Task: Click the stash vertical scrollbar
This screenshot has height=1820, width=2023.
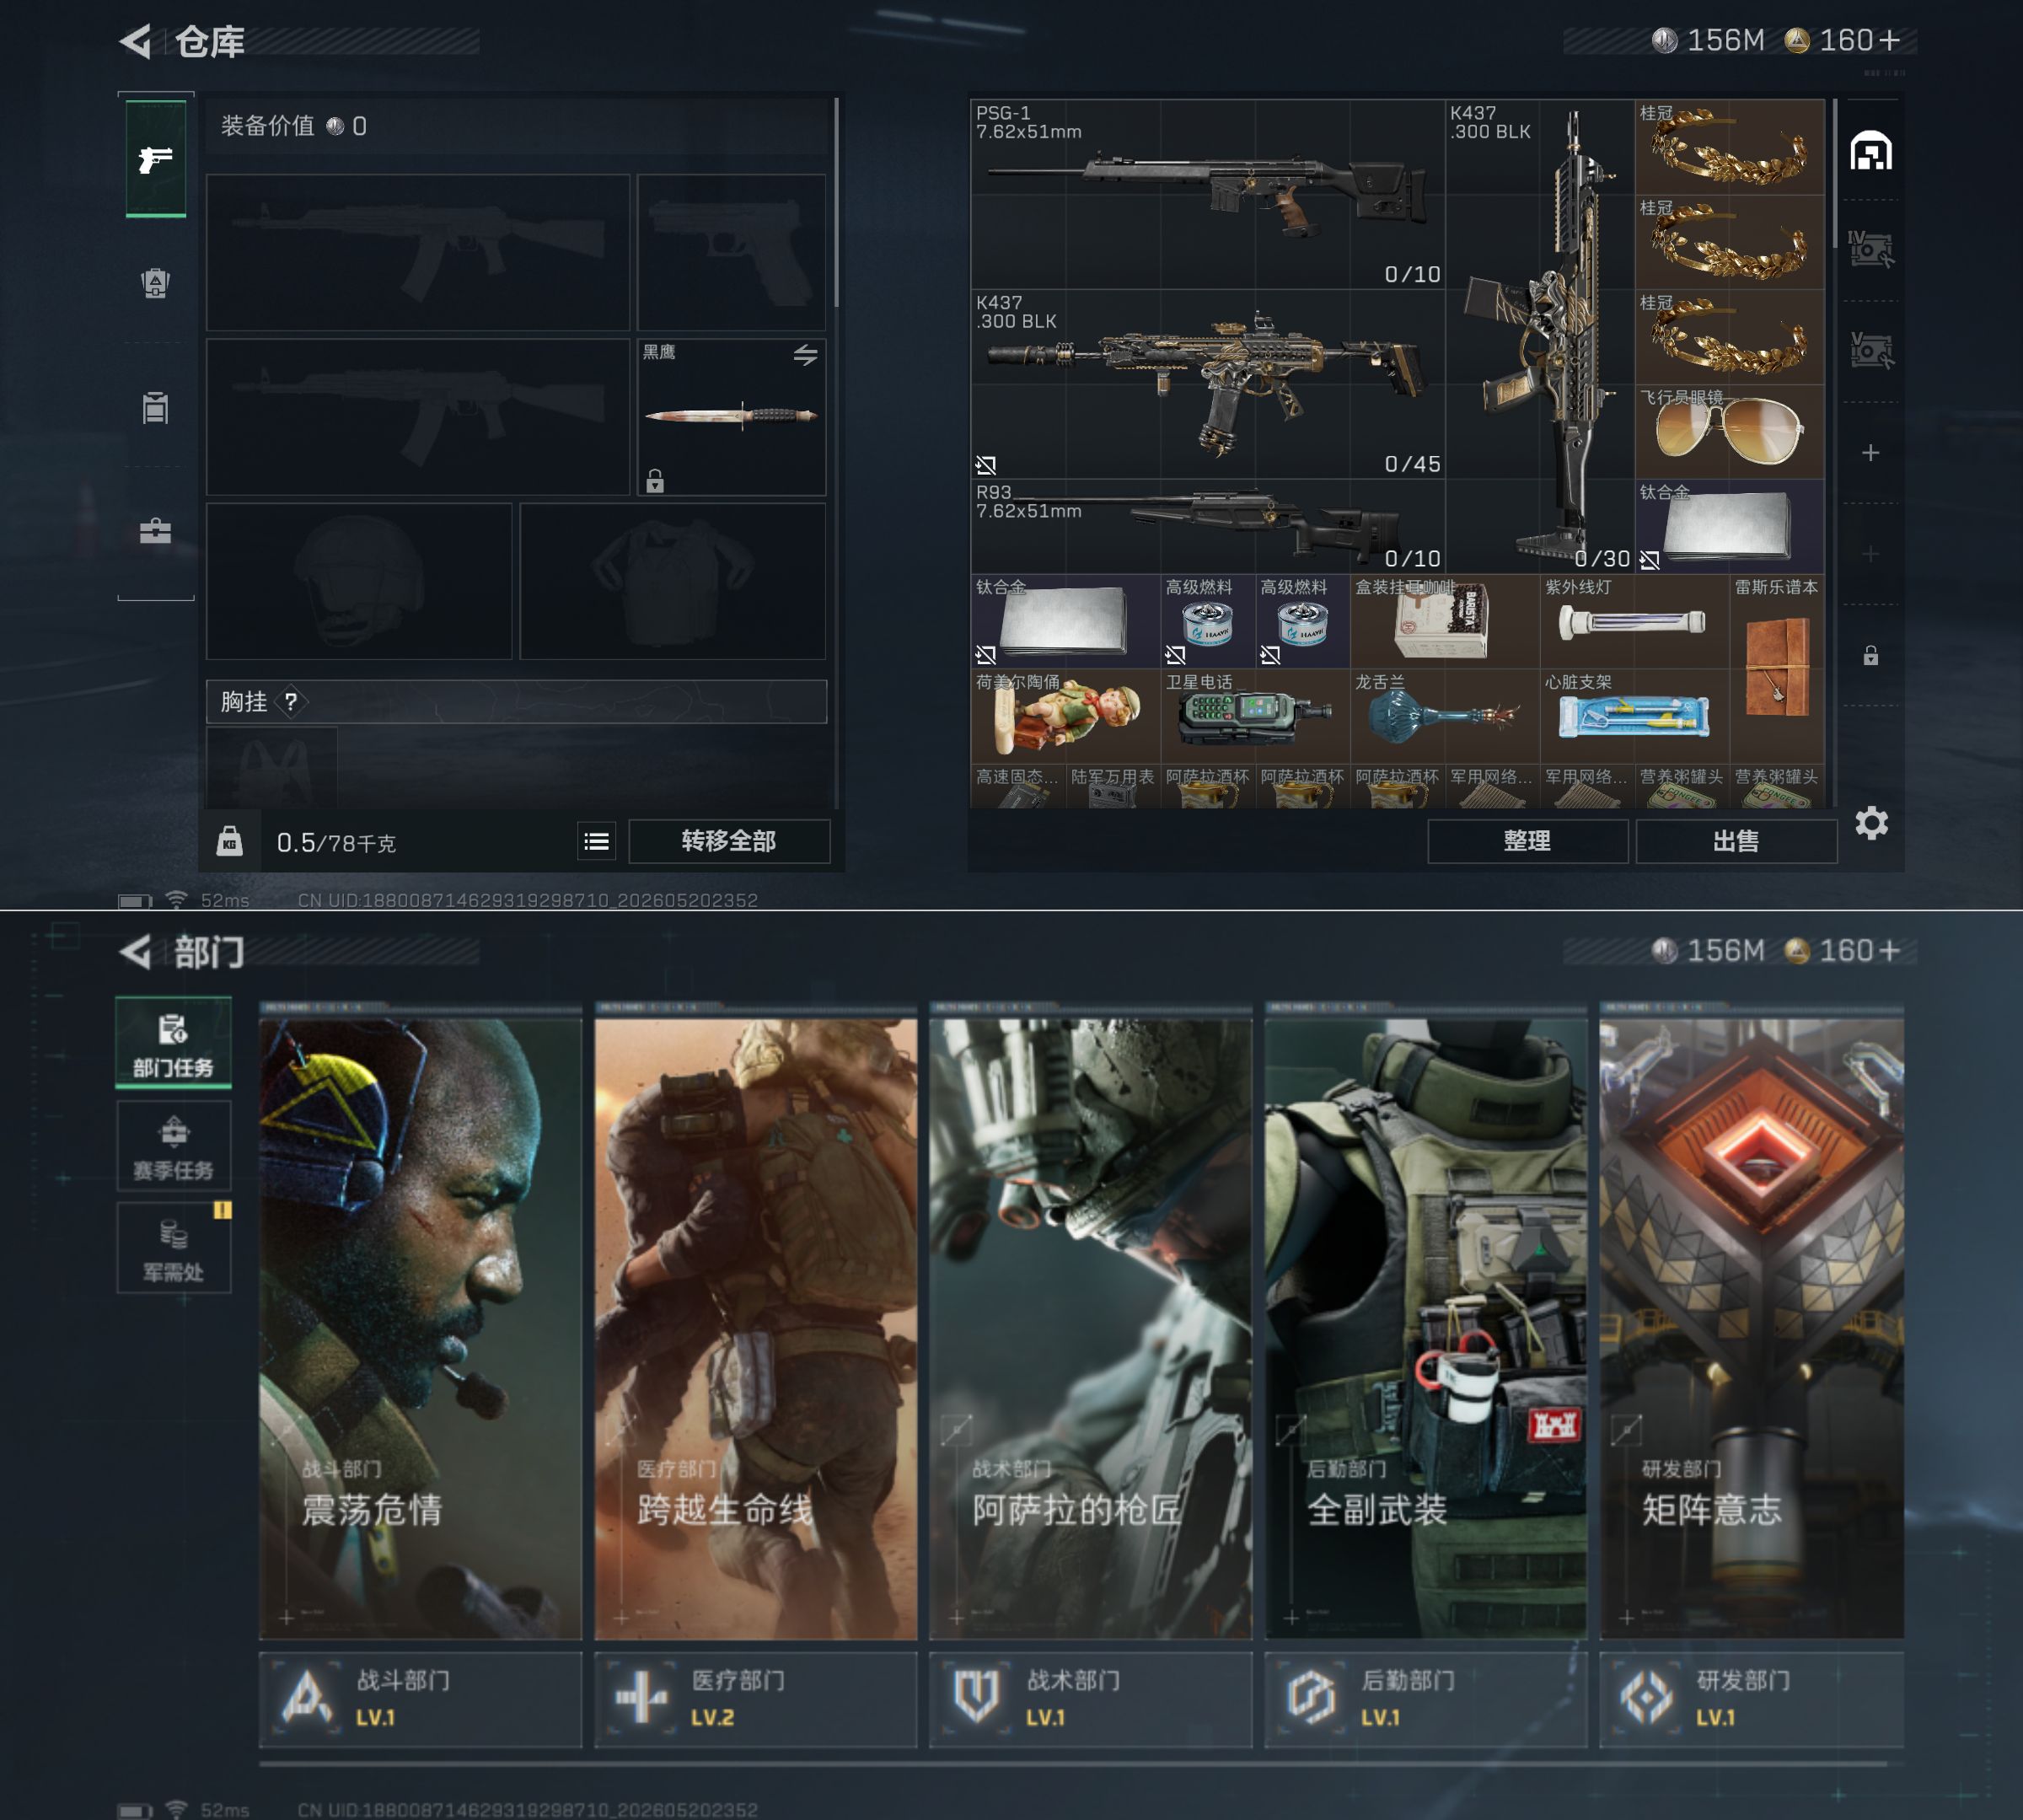Action: 1835,173
